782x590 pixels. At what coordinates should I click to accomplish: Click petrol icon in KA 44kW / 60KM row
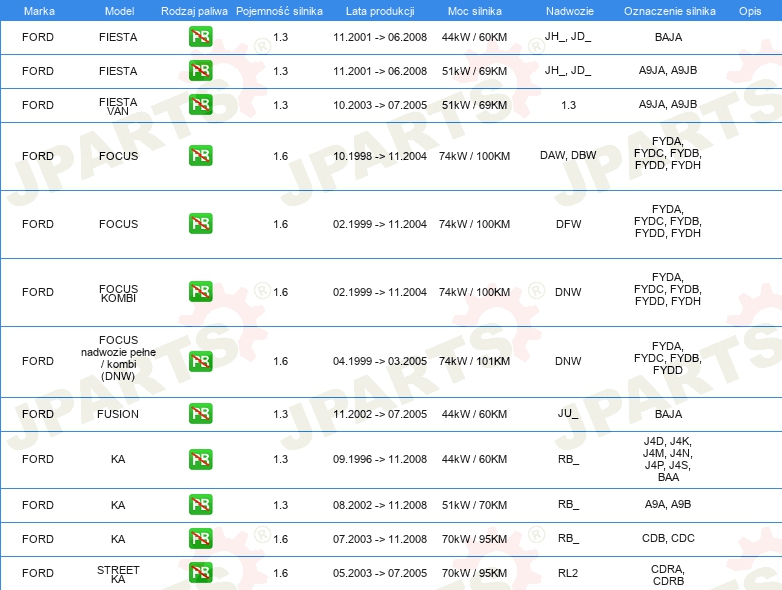point(200,459)
